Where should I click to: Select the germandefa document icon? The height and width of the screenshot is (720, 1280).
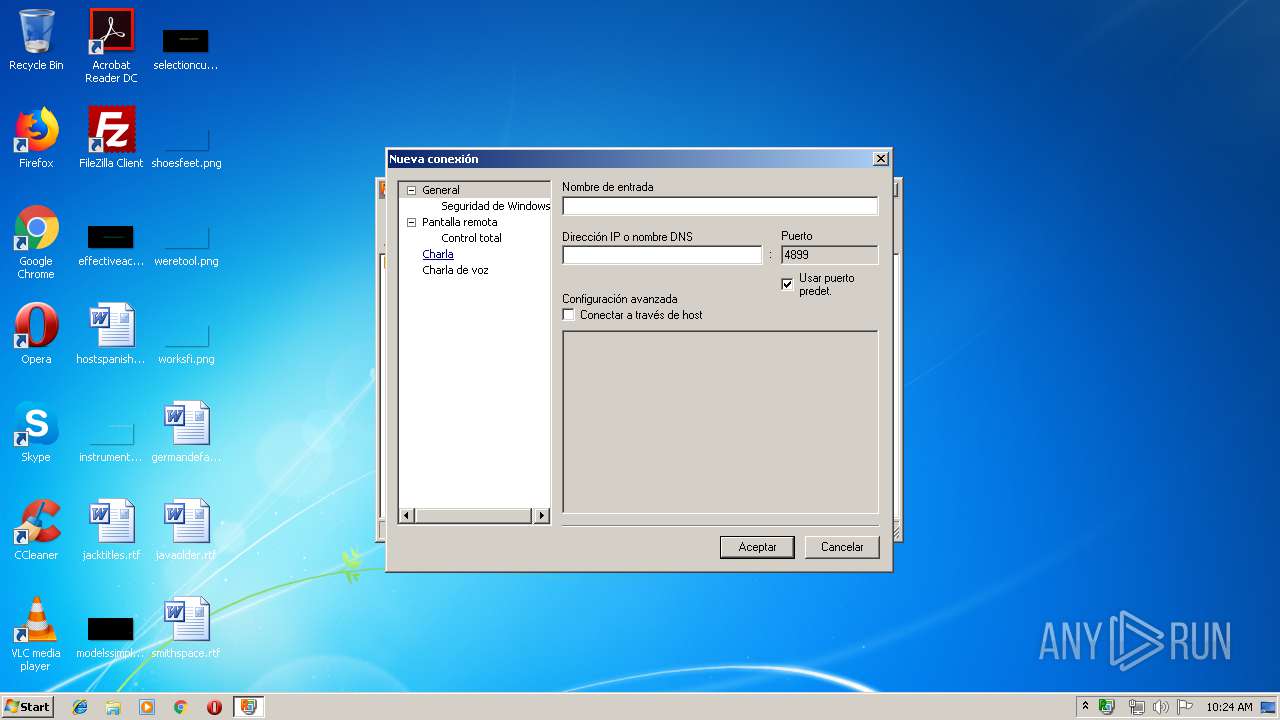[186, 433]
